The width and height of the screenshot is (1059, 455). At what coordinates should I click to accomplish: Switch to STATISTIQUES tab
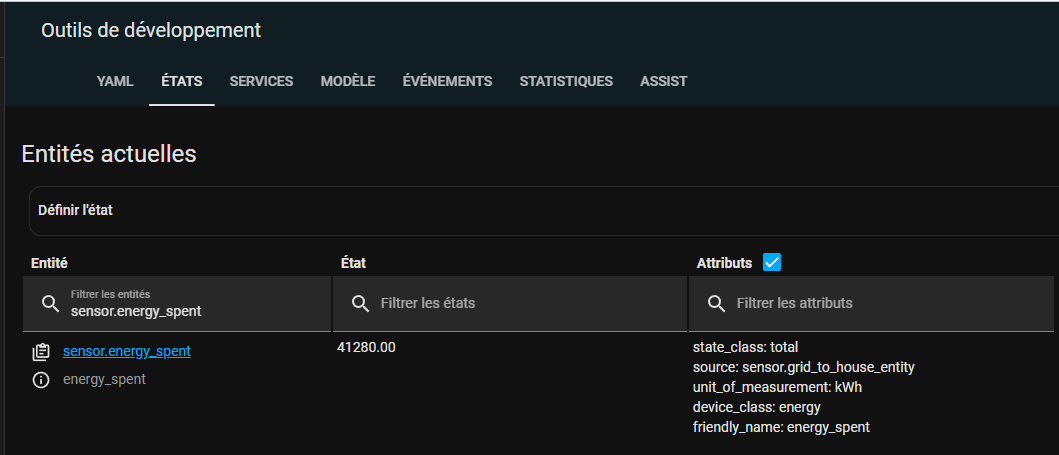(566, 82)
